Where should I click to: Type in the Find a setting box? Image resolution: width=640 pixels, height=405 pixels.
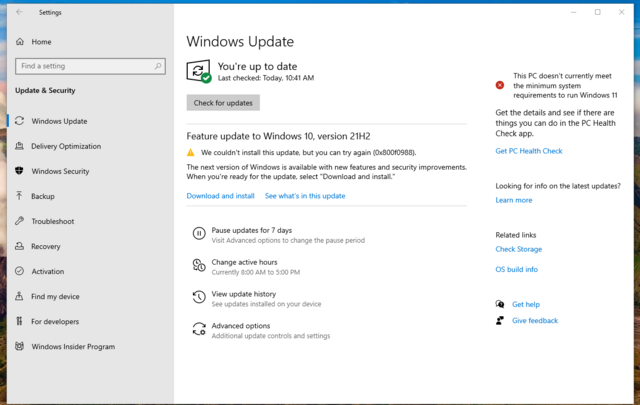click(x=85, y=66)
